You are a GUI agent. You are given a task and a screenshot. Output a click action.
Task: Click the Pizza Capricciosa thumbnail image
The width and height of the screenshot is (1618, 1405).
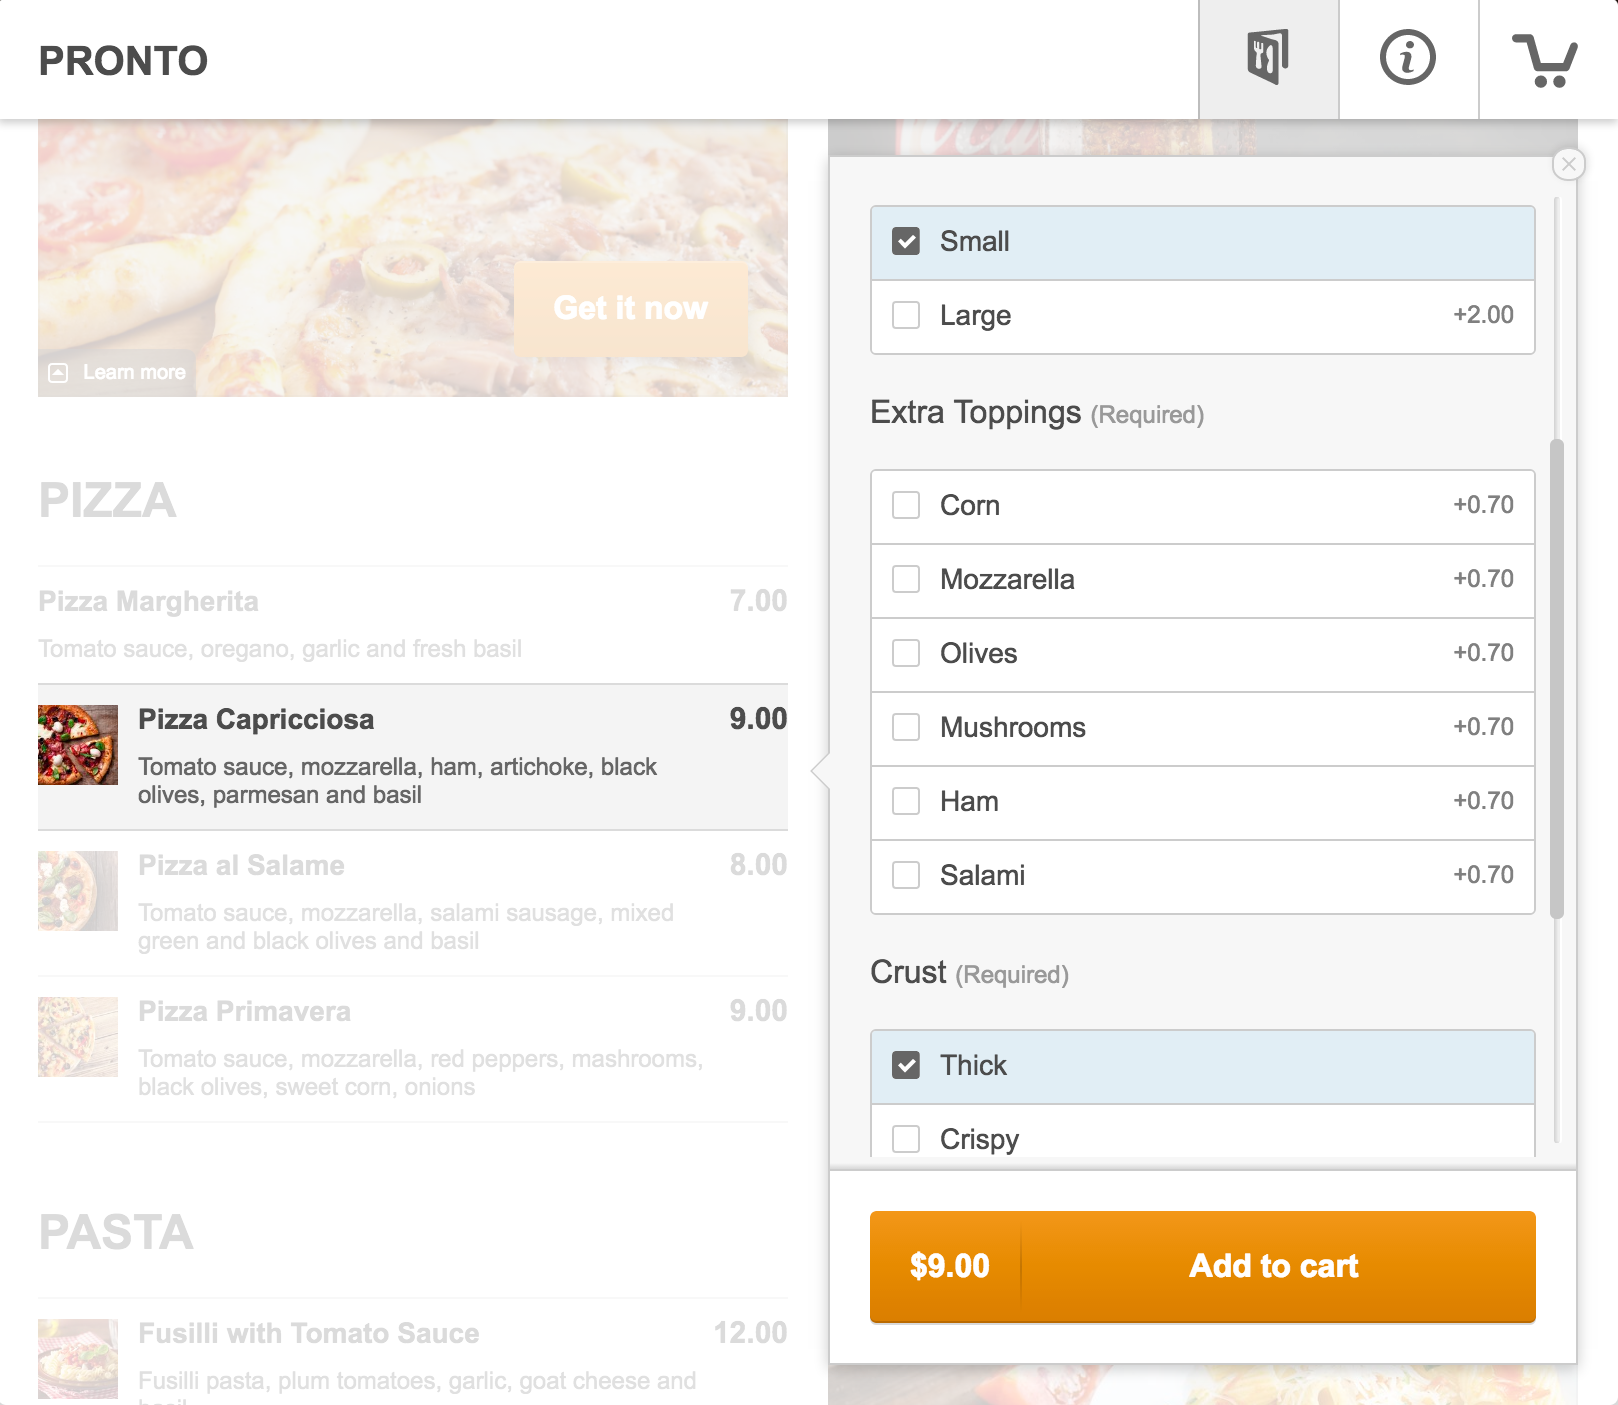(78, 745)
